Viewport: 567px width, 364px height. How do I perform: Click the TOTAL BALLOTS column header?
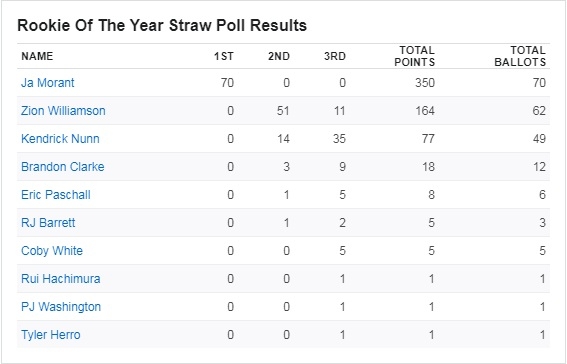[520, 56]
